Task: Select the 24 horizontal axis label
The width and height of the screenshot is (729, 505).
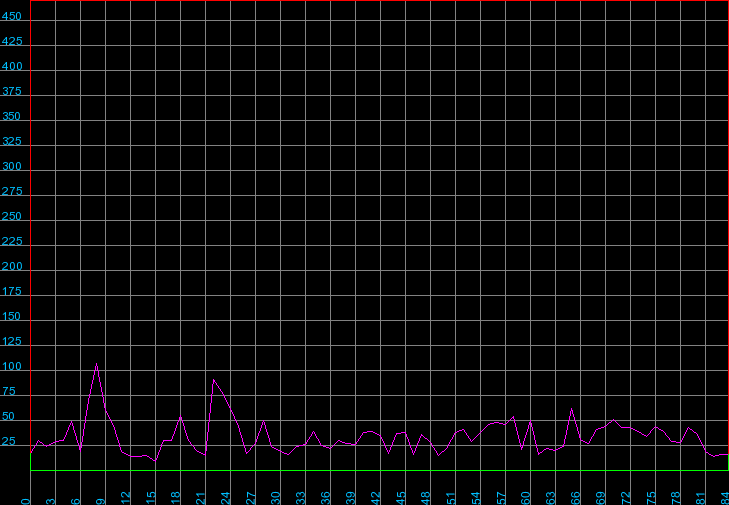Action: 226,498
